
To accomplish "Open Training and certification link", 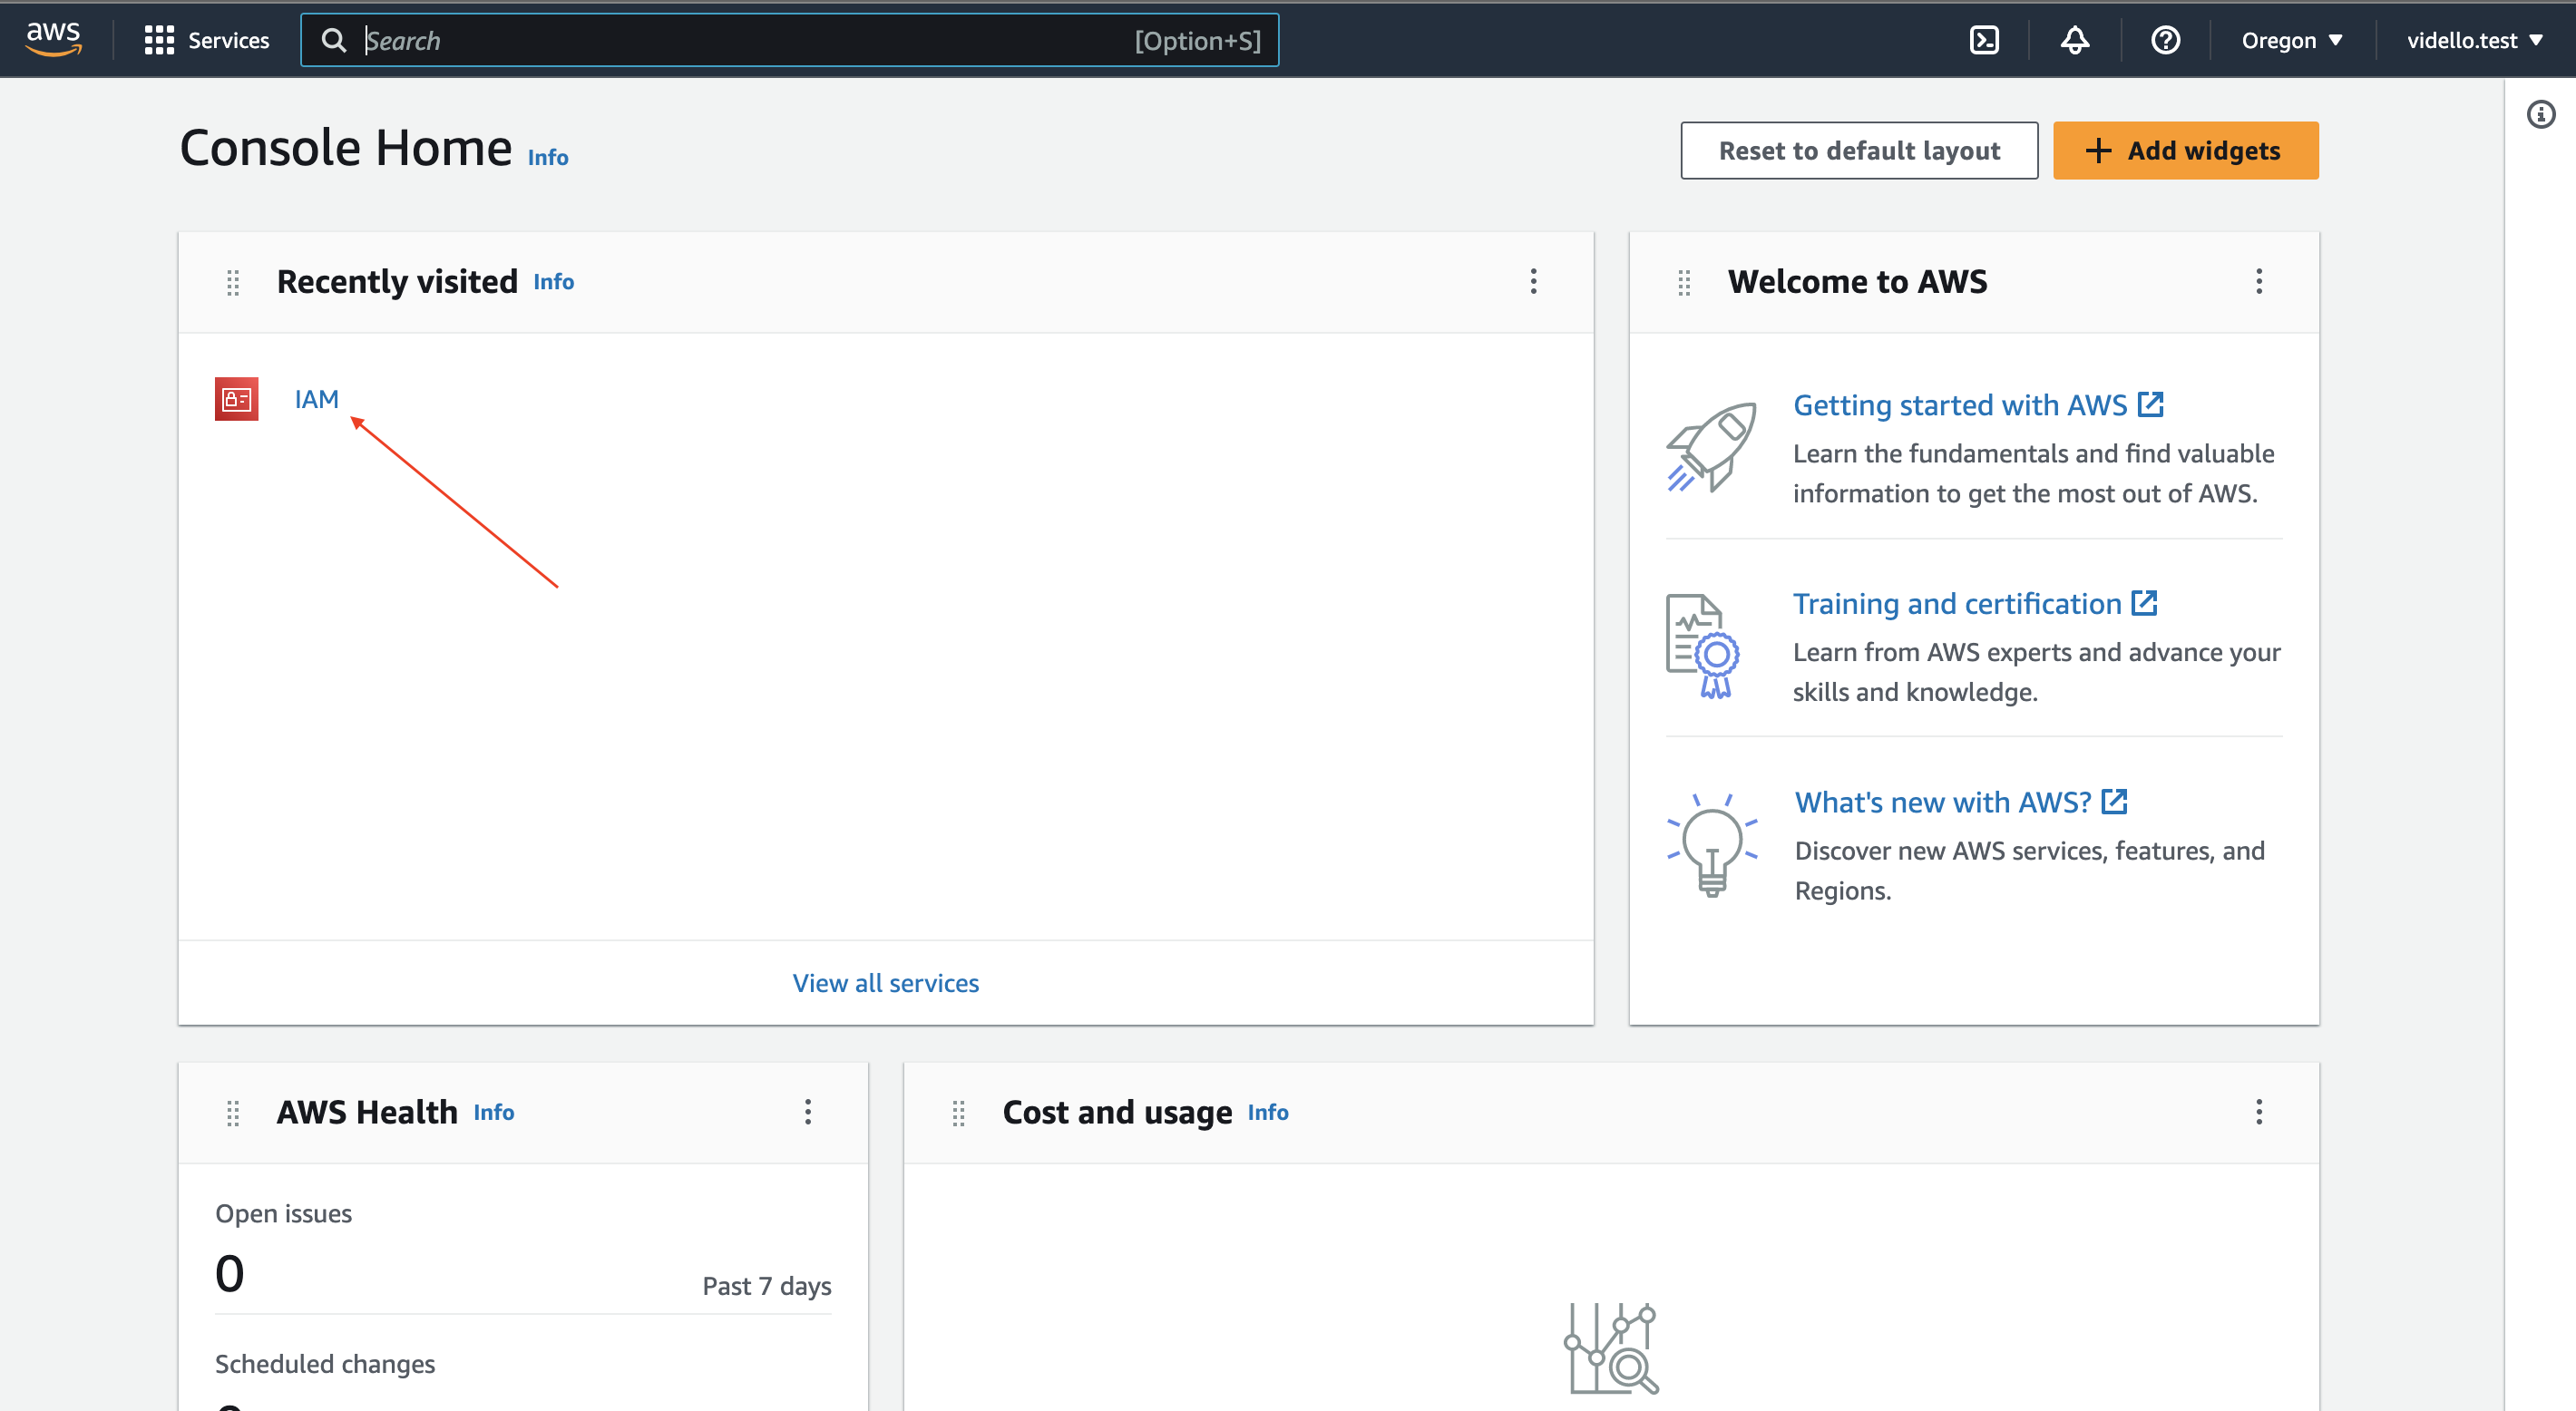I will (x=1975, y=603).
